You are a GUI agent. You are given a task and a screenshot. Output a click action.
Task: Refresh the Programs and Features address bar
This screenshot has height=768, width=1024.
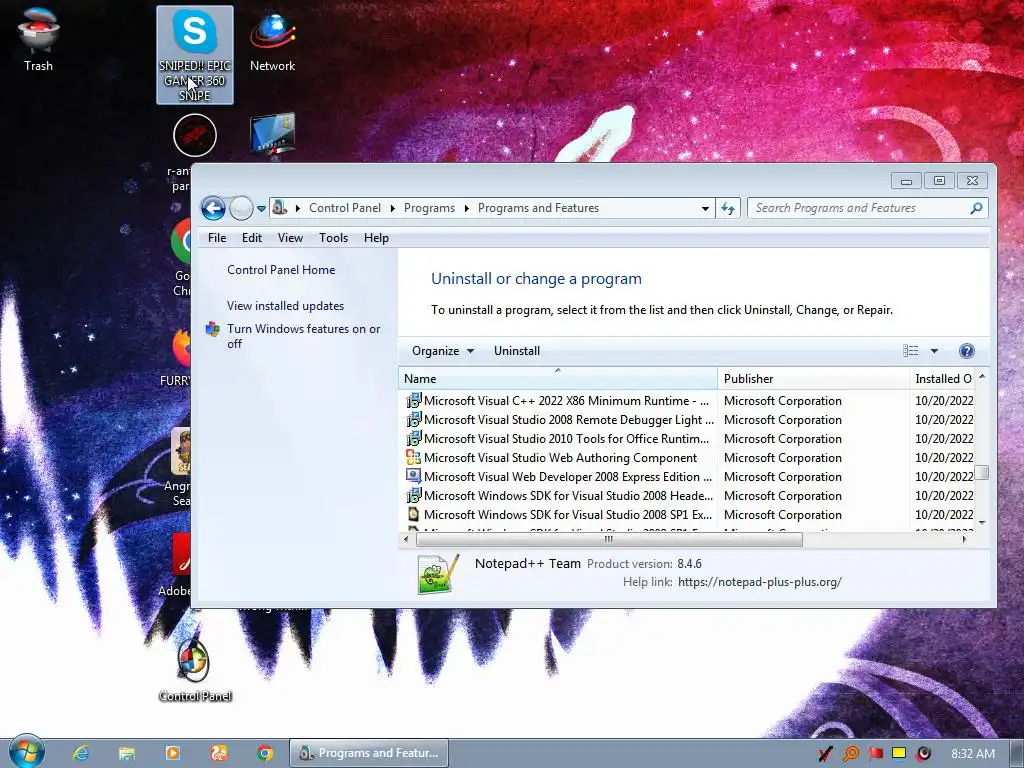click(728, 208)
